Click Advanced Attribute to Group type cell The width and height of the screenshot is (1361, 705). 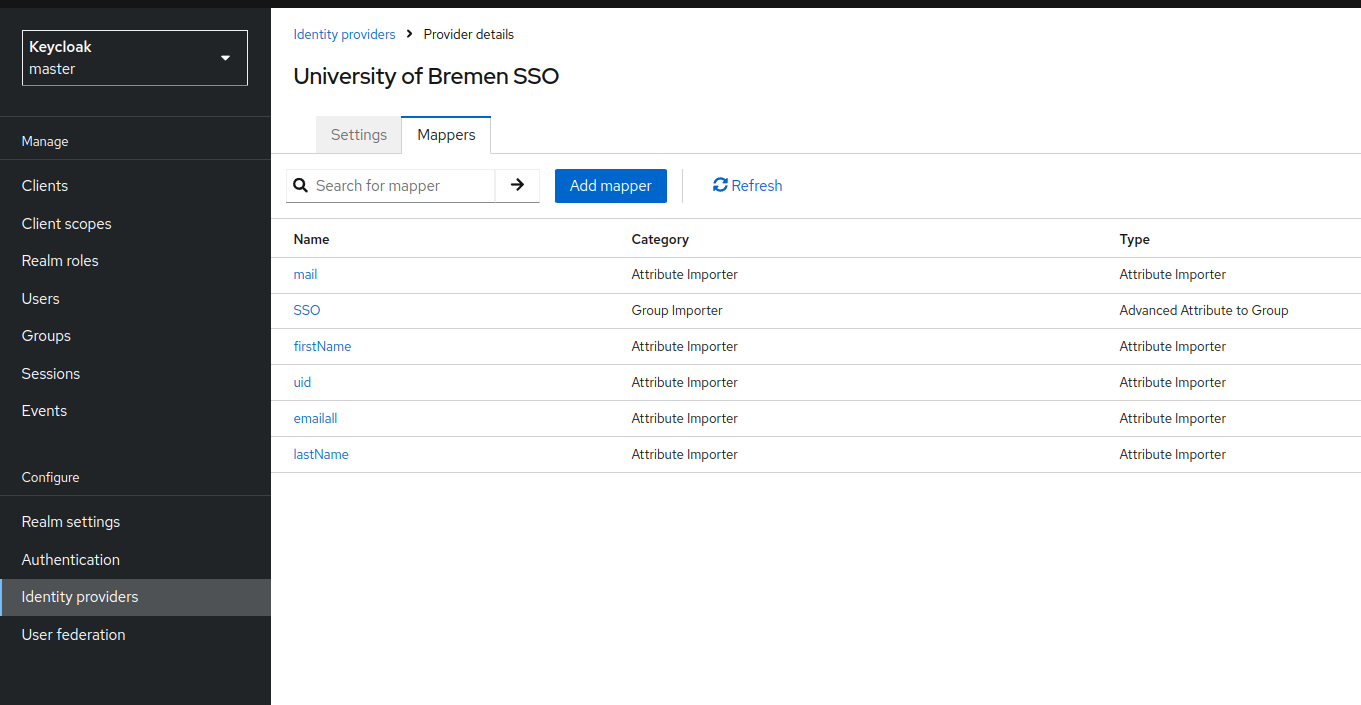(1204, 310)
